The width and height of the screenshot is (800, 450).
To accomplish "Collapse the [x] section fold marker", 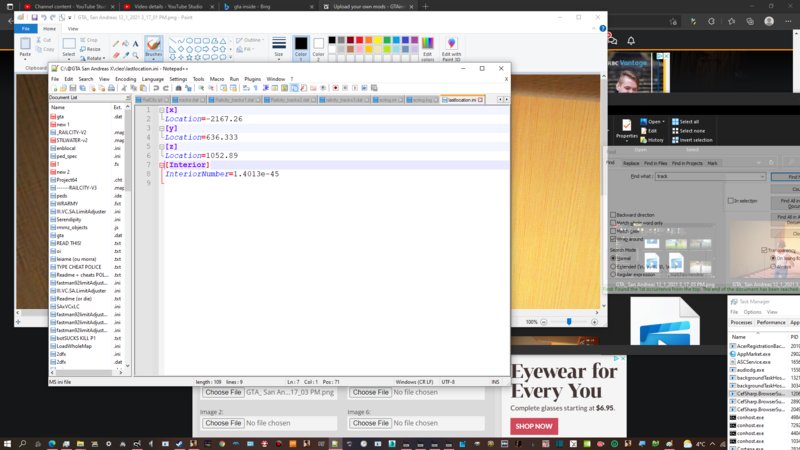I will point(162,110).
